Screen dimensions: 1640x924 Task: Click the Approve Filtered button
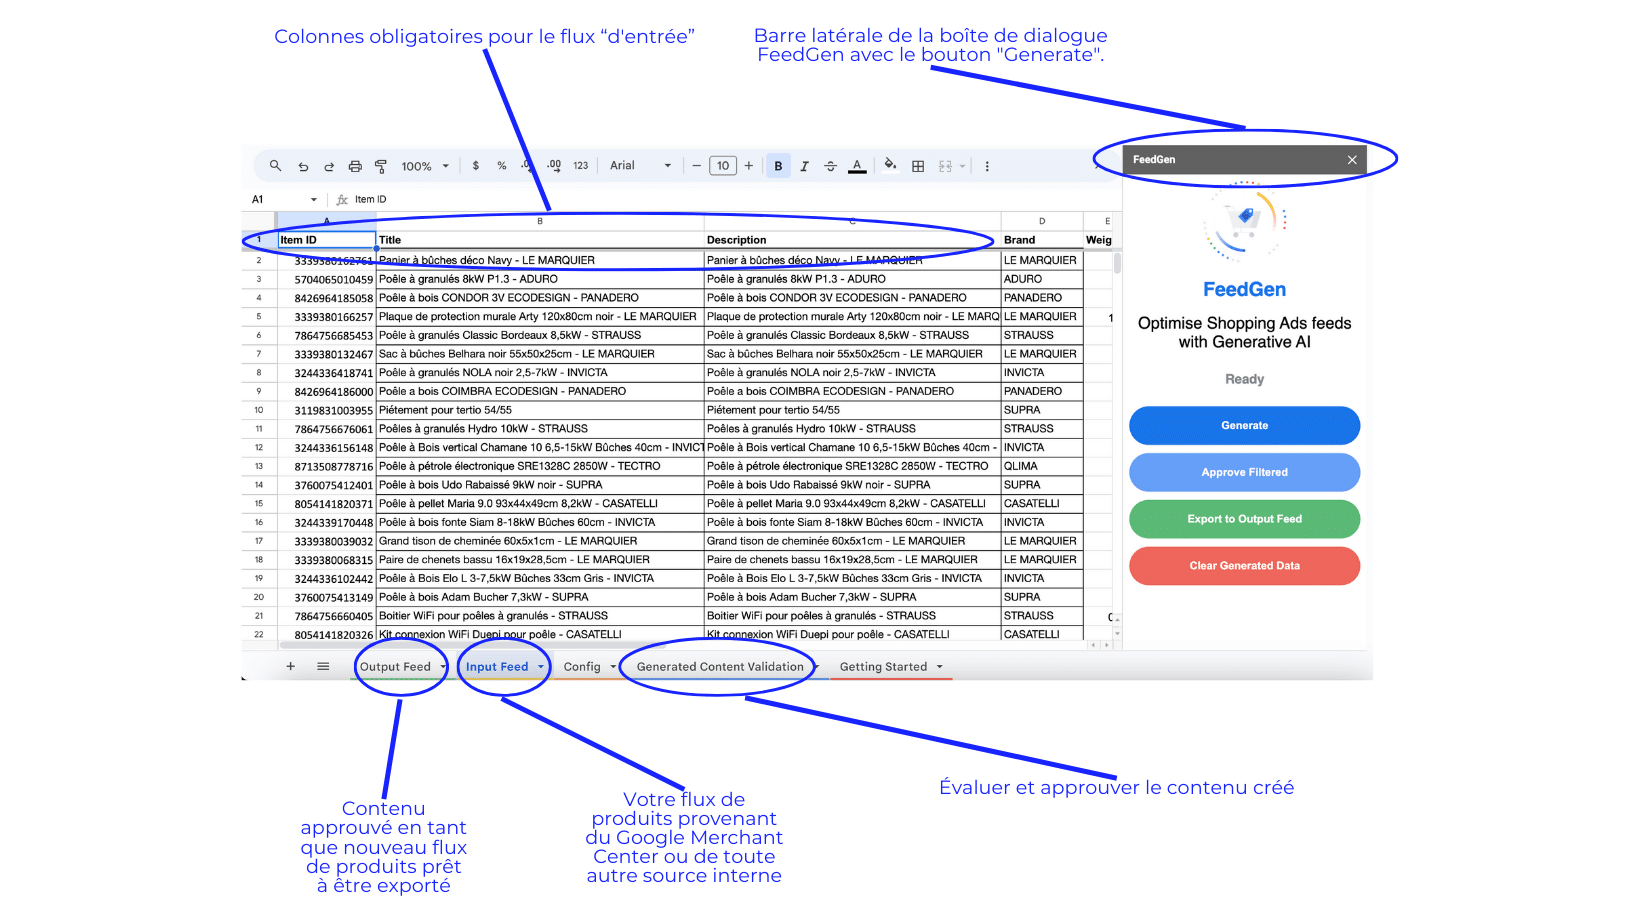tap(1245, 472)
